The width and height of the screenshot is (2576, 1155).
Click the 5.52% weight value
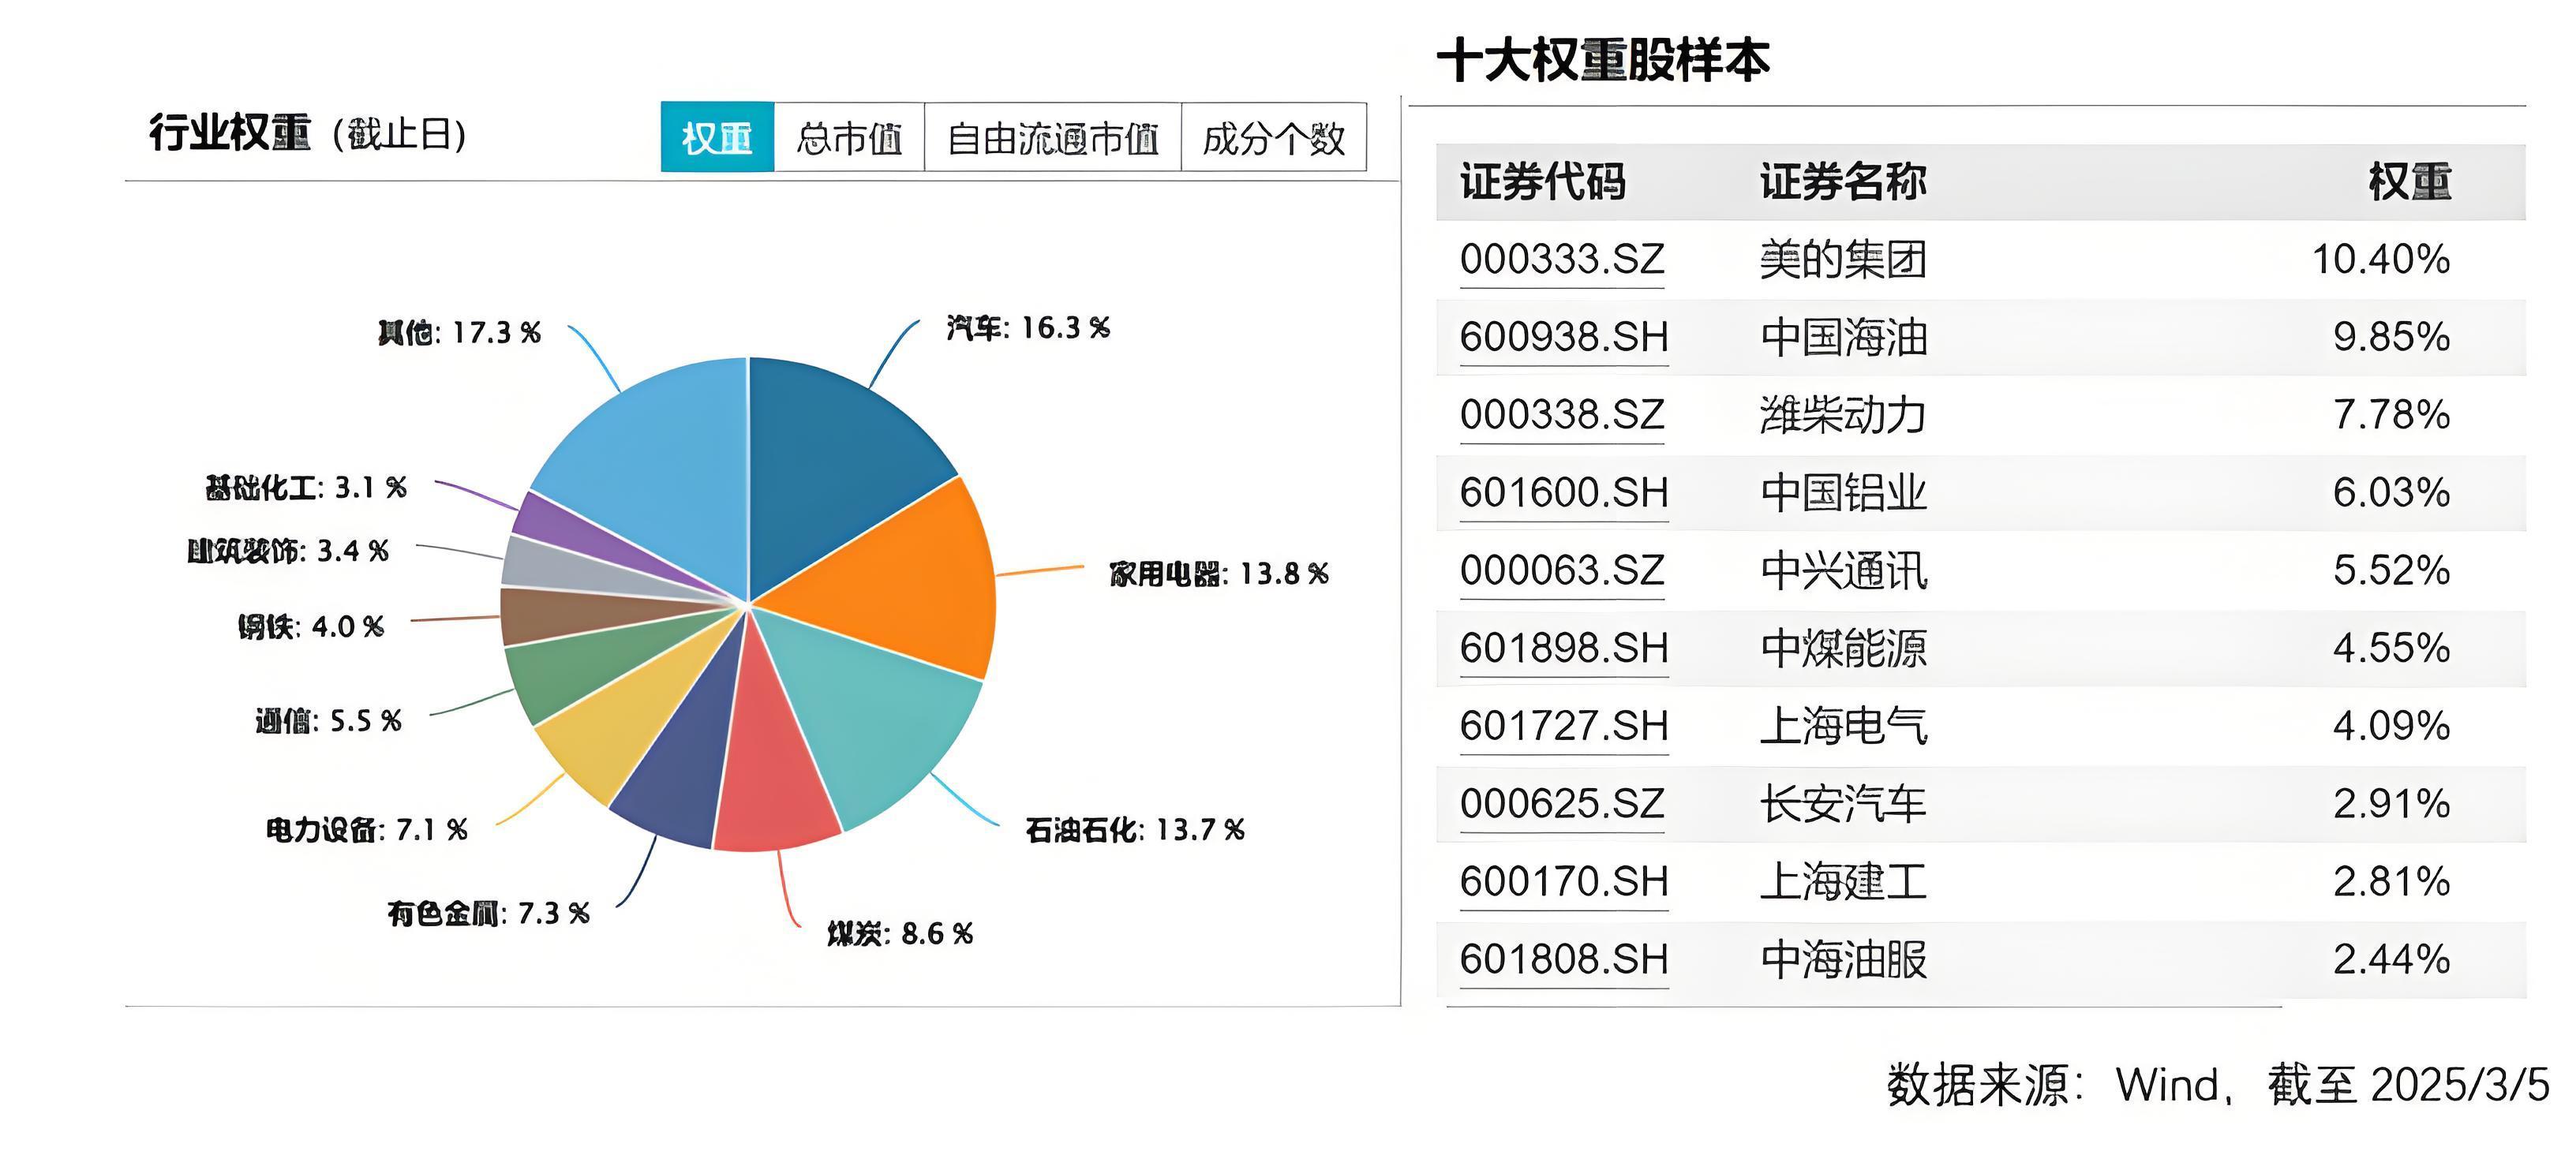pyautogui.click(x=2392, y=571)
